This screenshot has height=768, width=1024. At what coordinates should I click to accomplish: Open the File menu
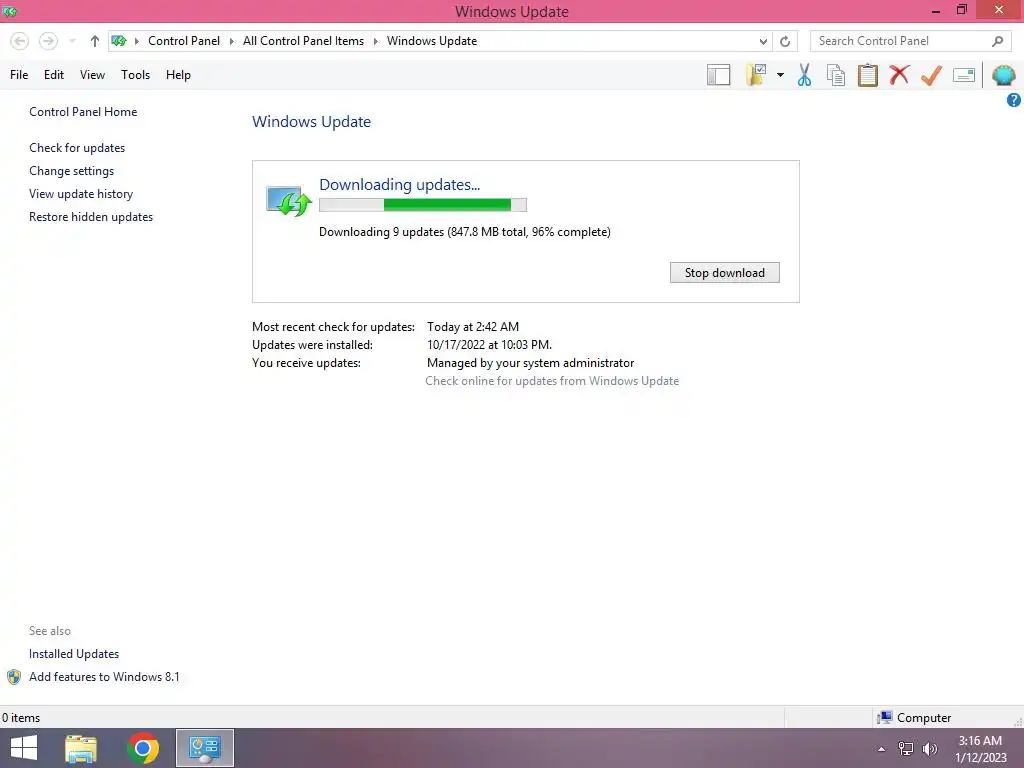pyautogui.click(x=19, y=75)
